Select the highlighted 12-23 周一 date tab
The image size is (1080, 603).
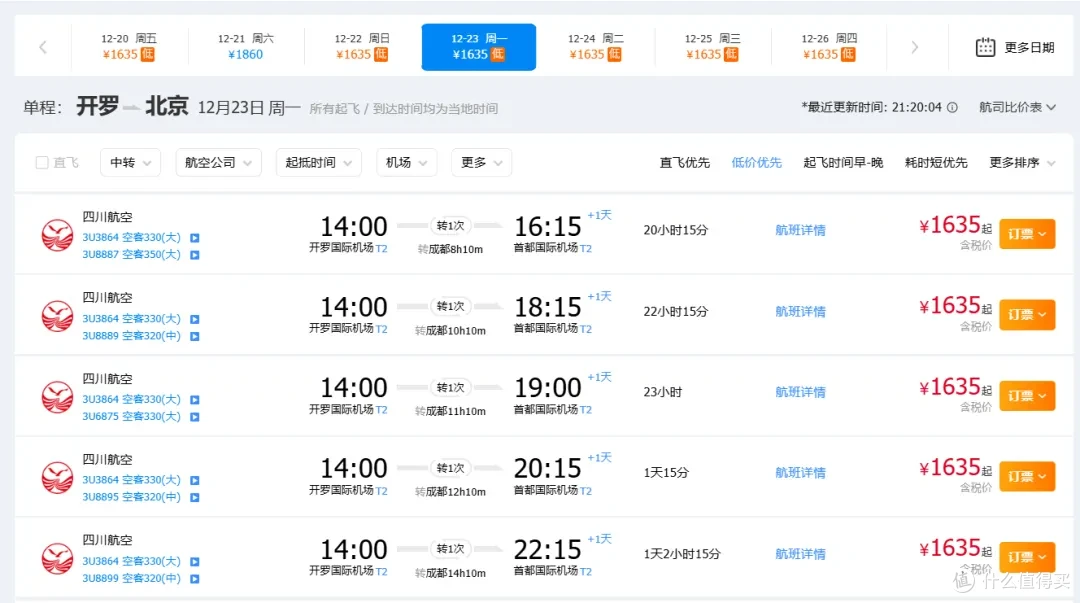coord(479,47)
